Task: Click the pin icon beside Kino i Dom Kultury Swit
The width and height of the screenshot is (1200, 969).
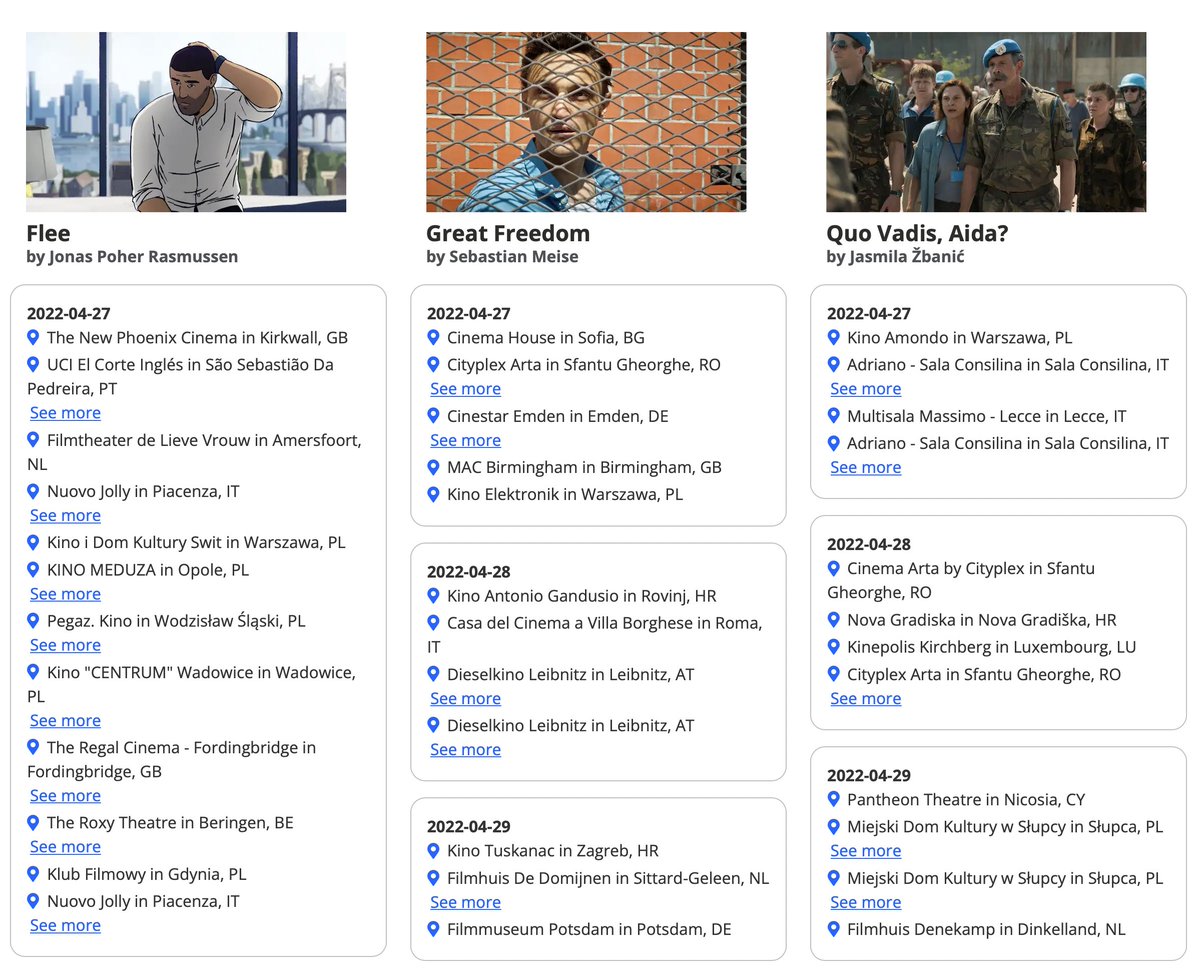Action: click(33, 543)
